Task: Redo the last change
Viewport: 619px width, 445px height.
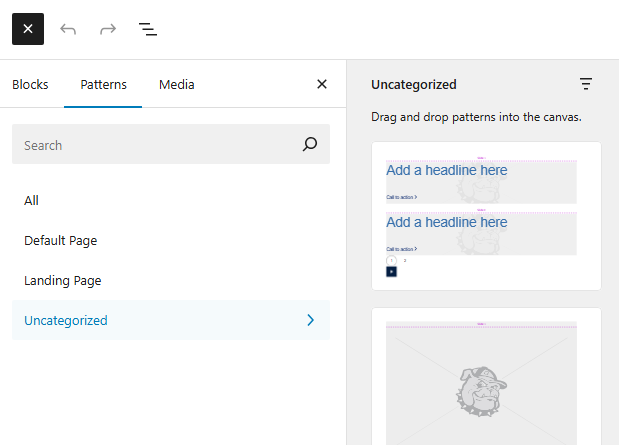Action: coord(108,29)
